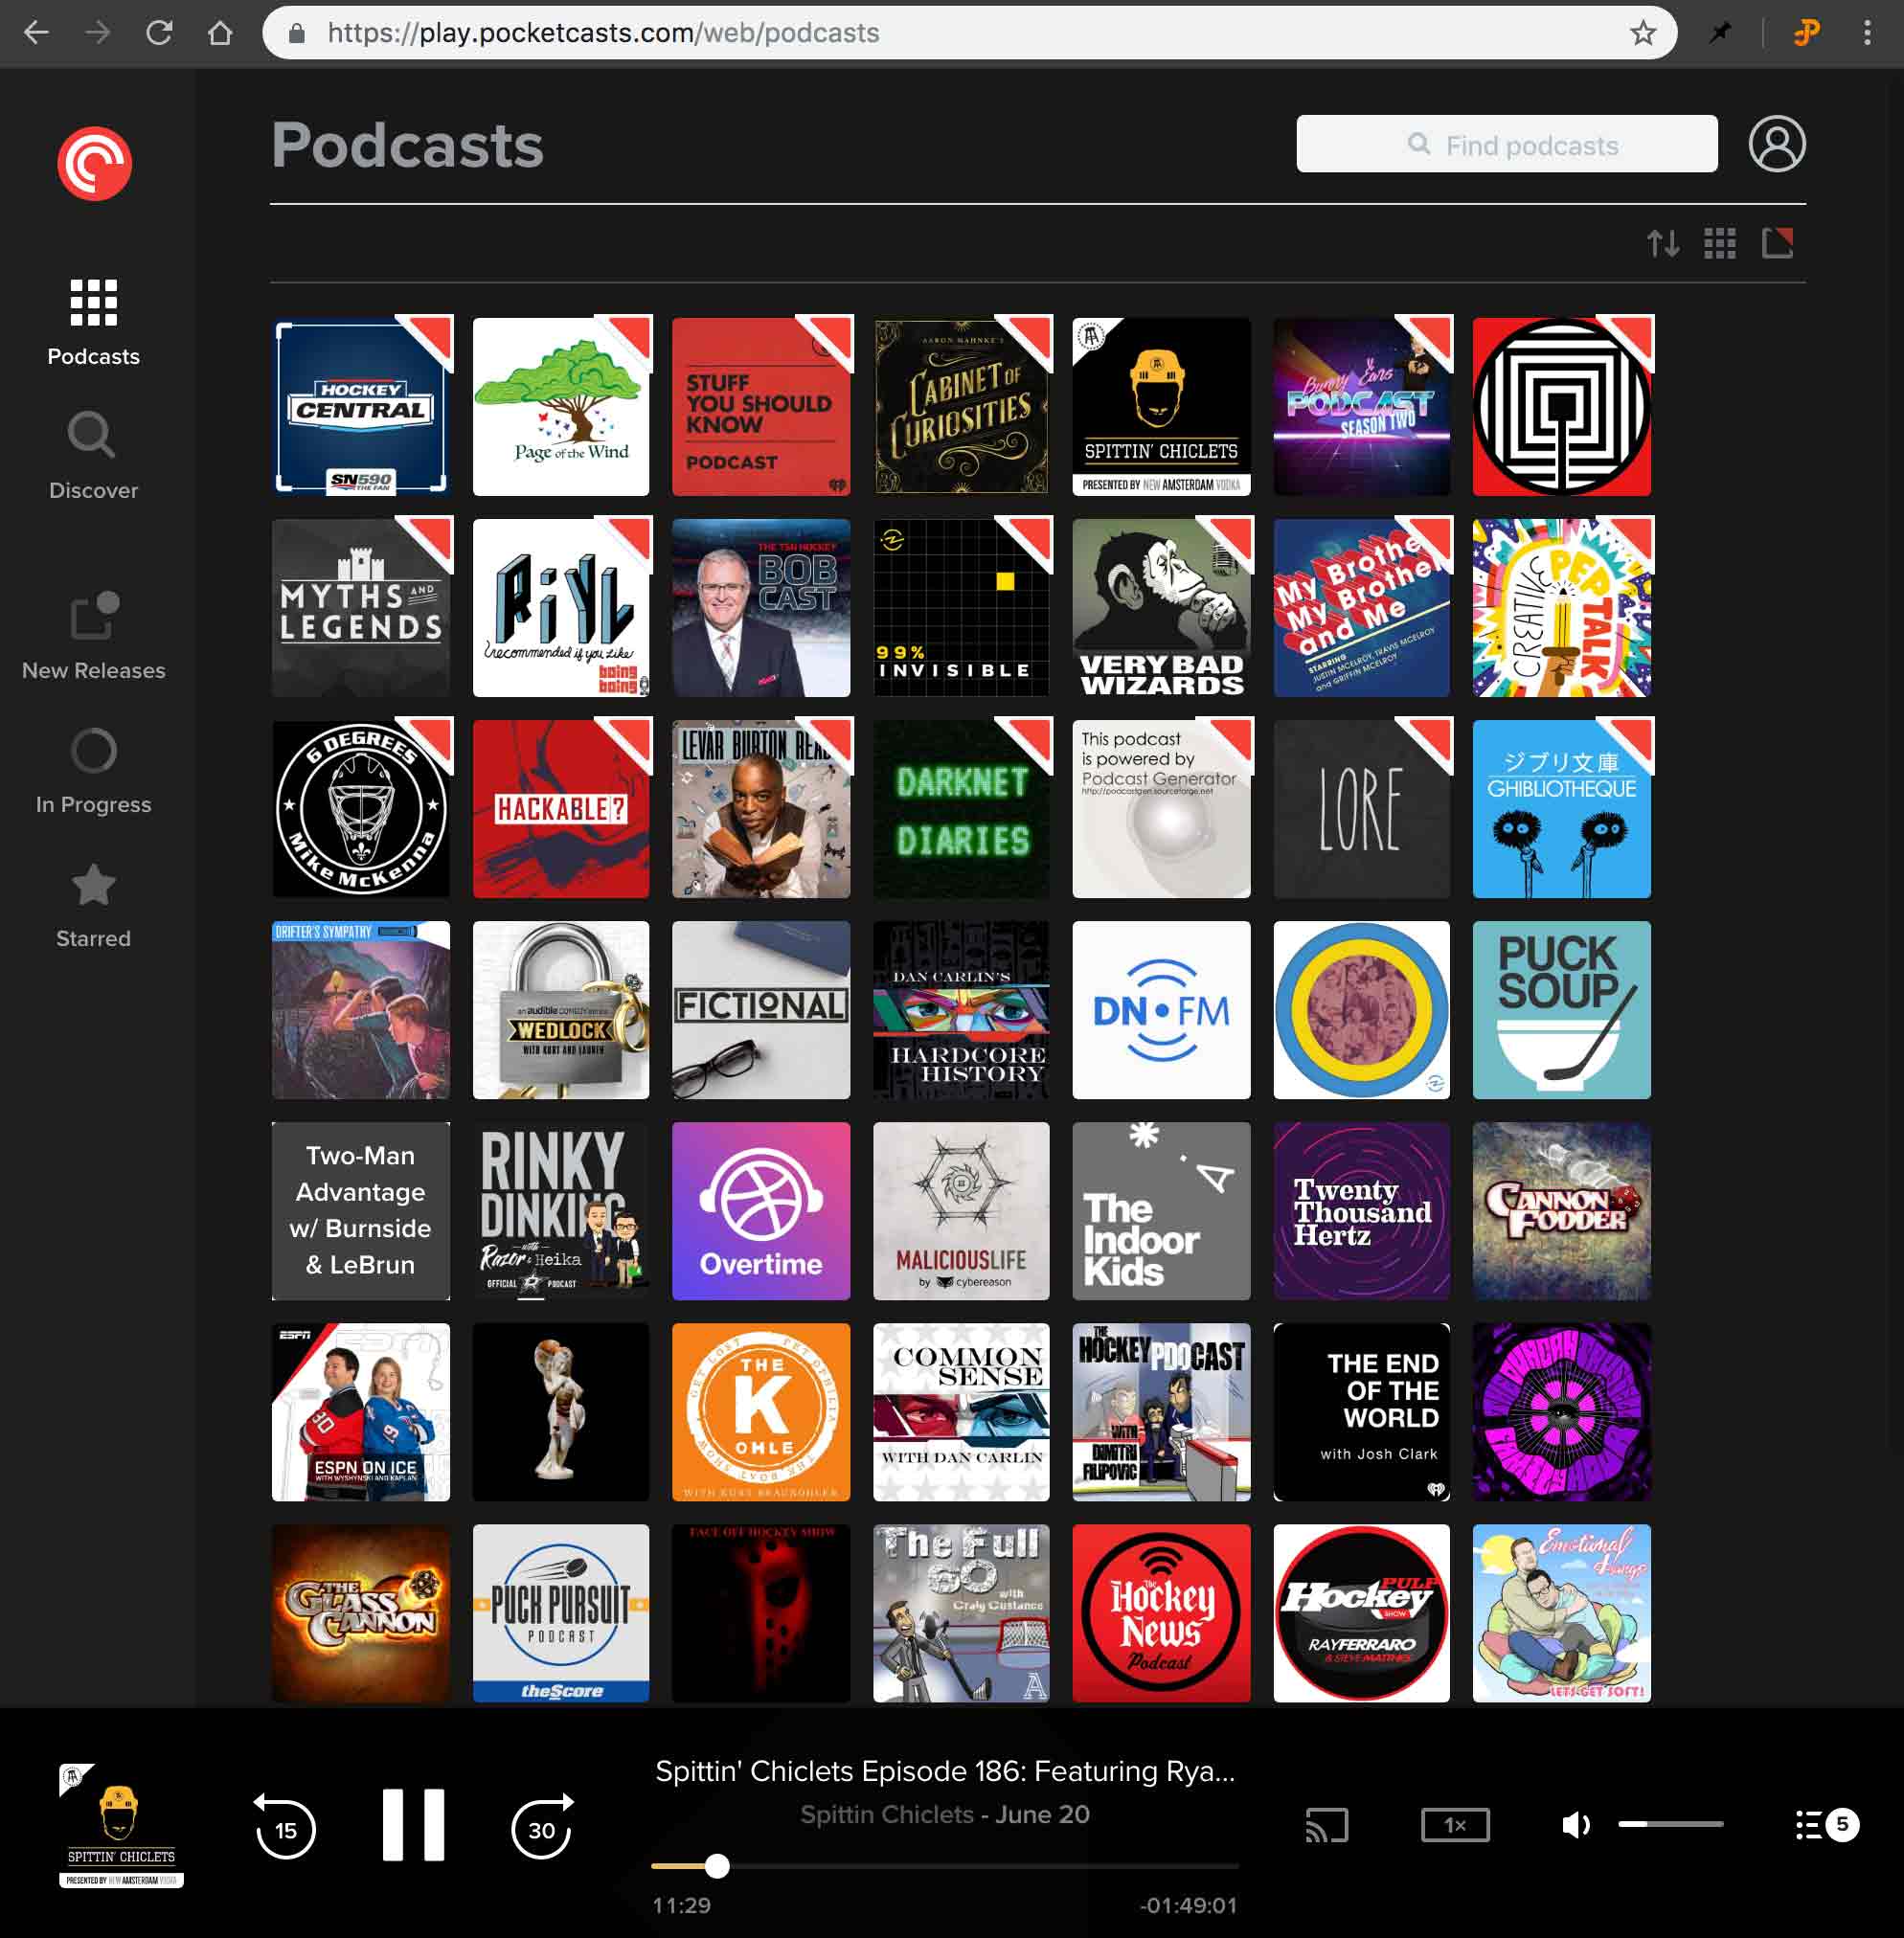Open the Wedlock podcast tile
Image resolution: width=1904 pixels, height=1938 pixels.
tap(561, 1010)
